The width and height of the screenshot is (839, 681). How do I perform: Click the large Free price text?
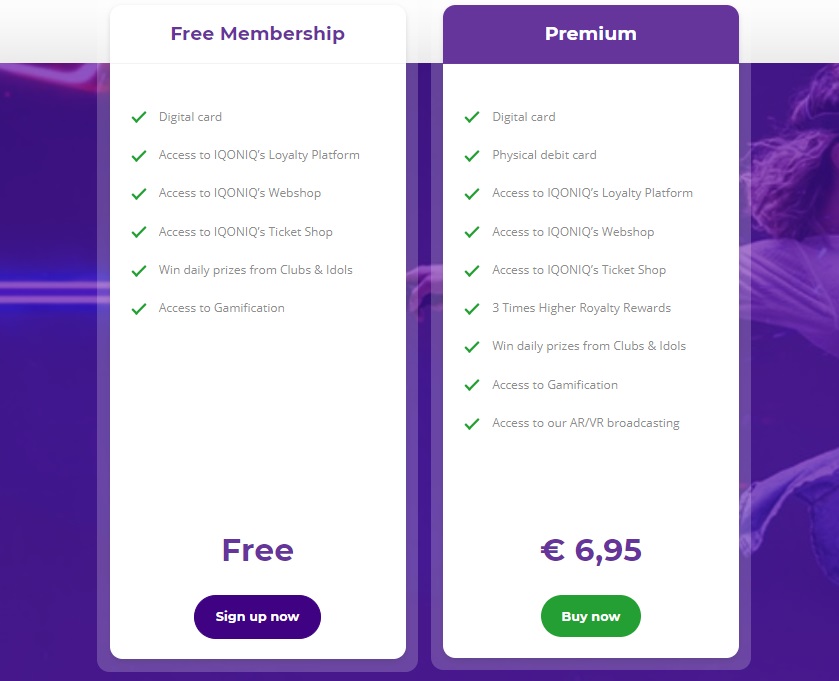point(257,550)
